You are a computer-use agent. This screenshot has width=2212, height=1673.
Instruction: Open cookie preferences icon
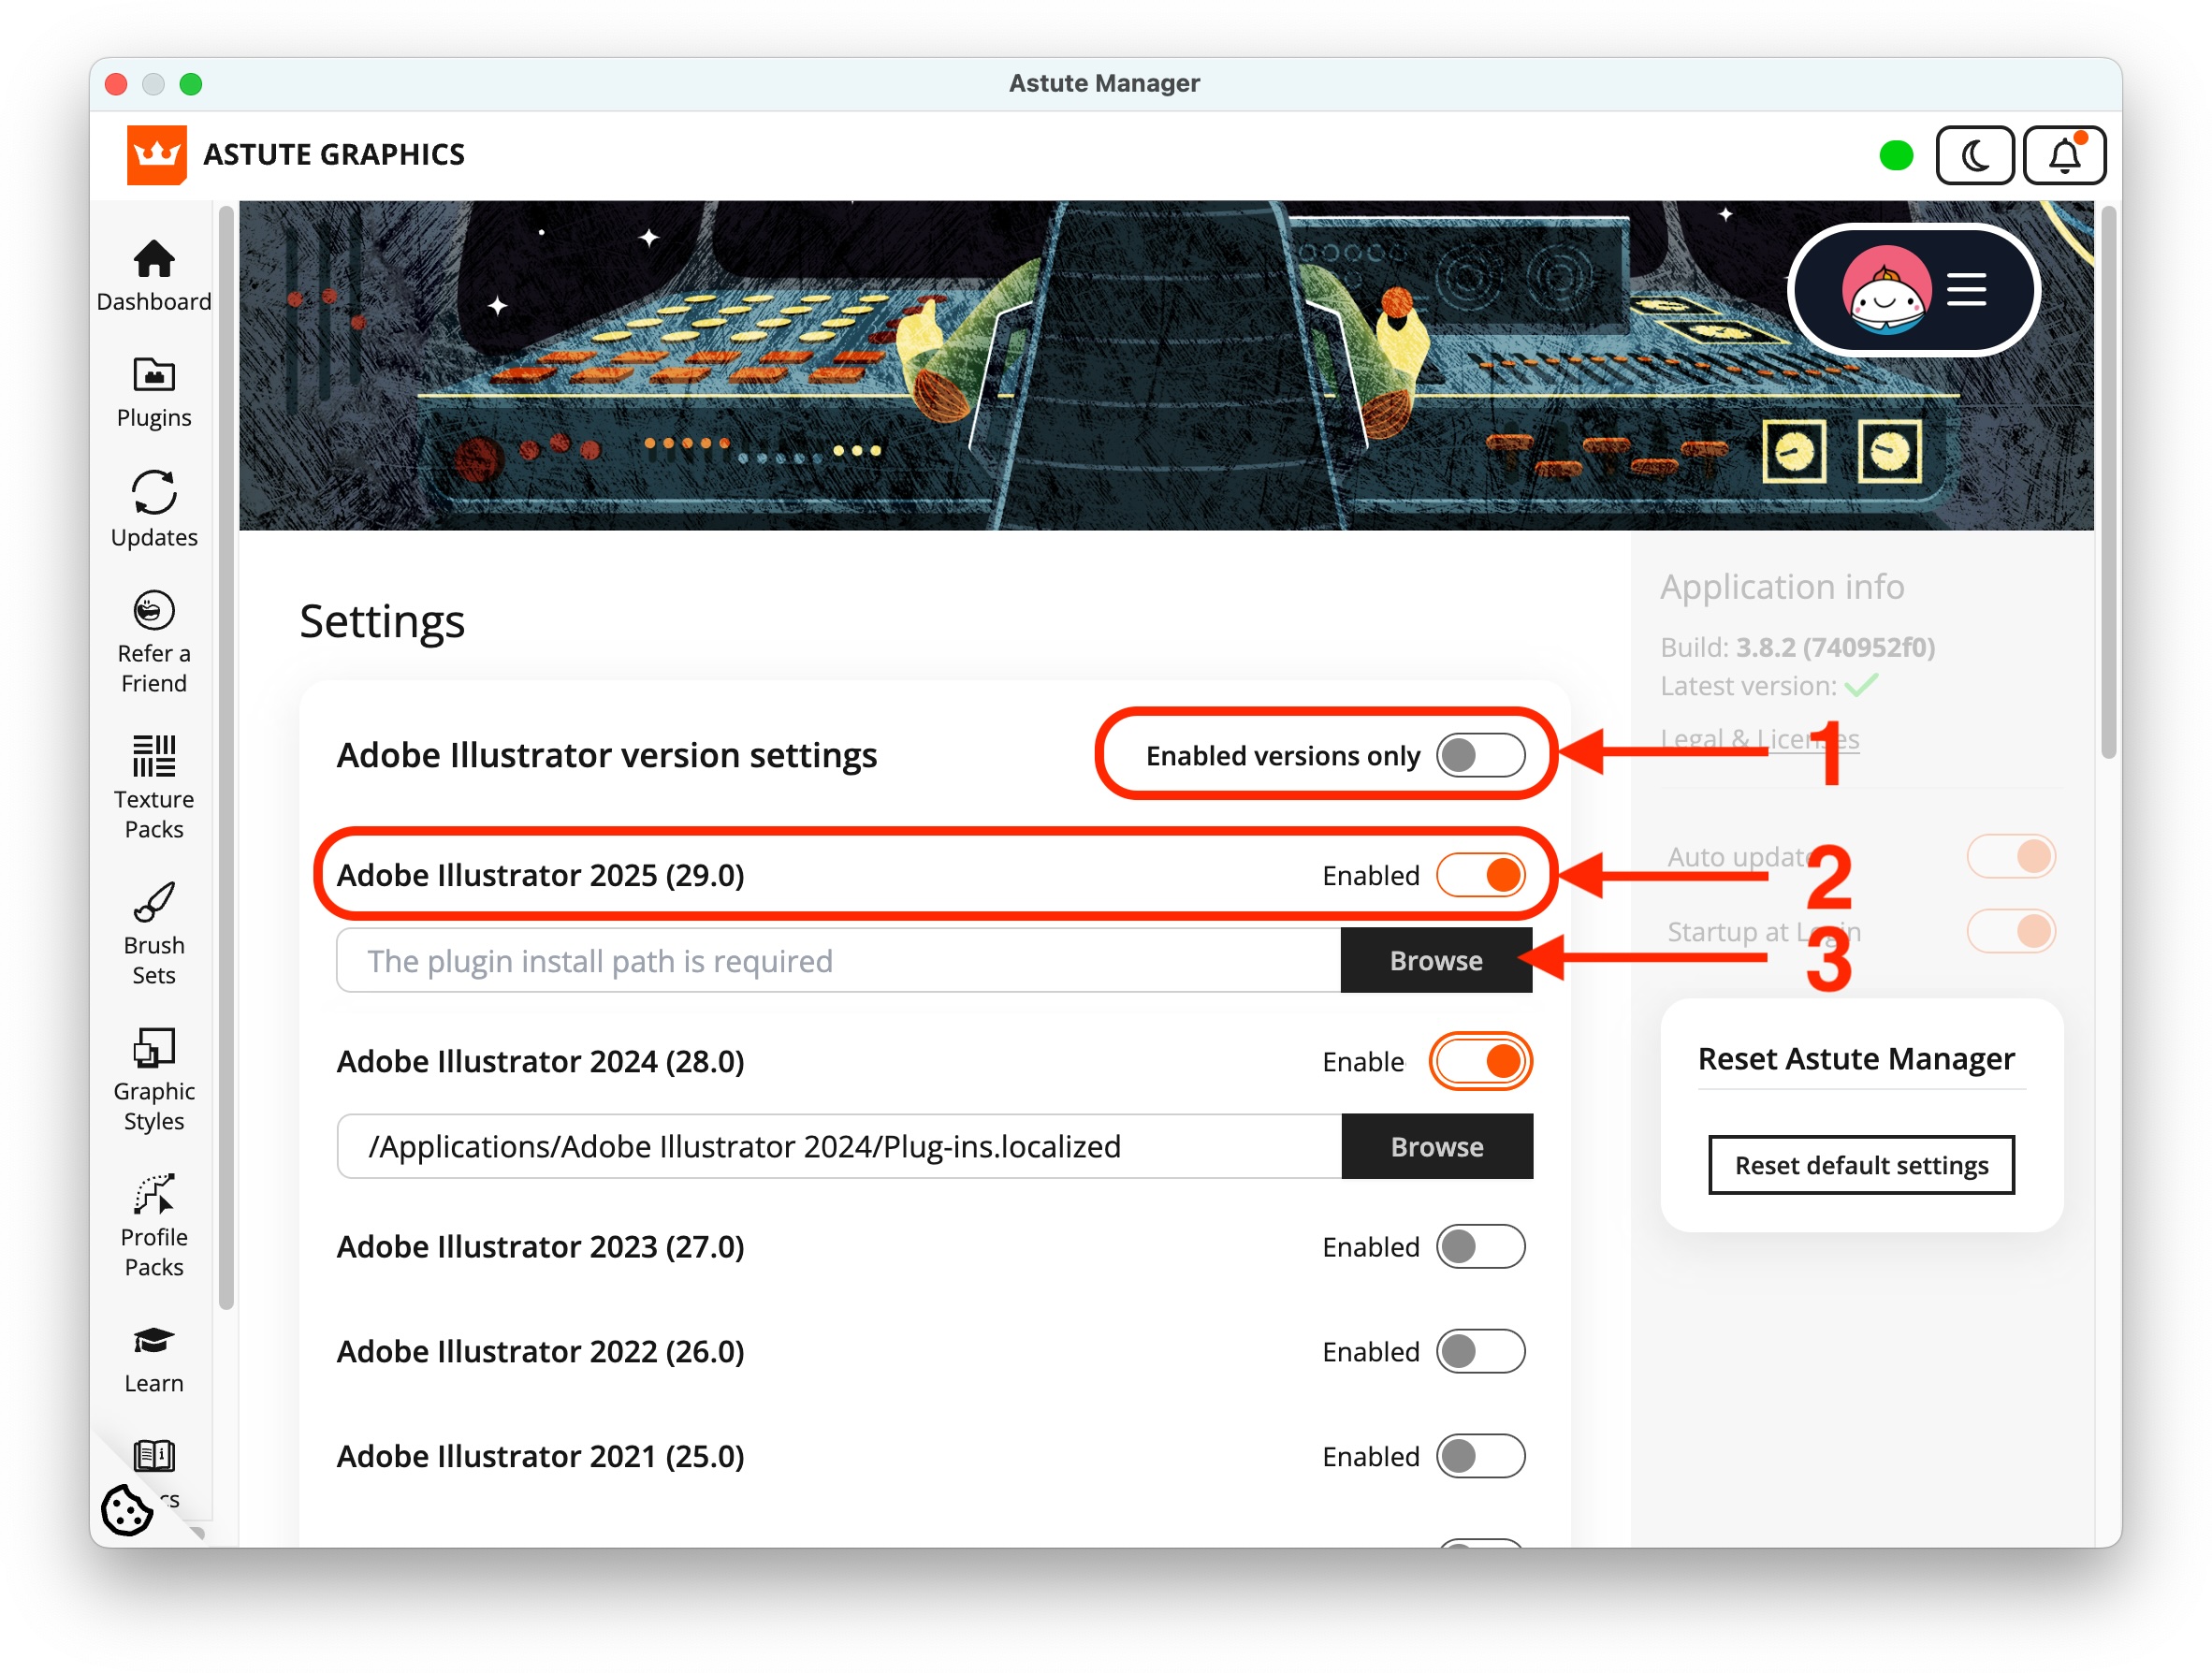(127, 1509)
